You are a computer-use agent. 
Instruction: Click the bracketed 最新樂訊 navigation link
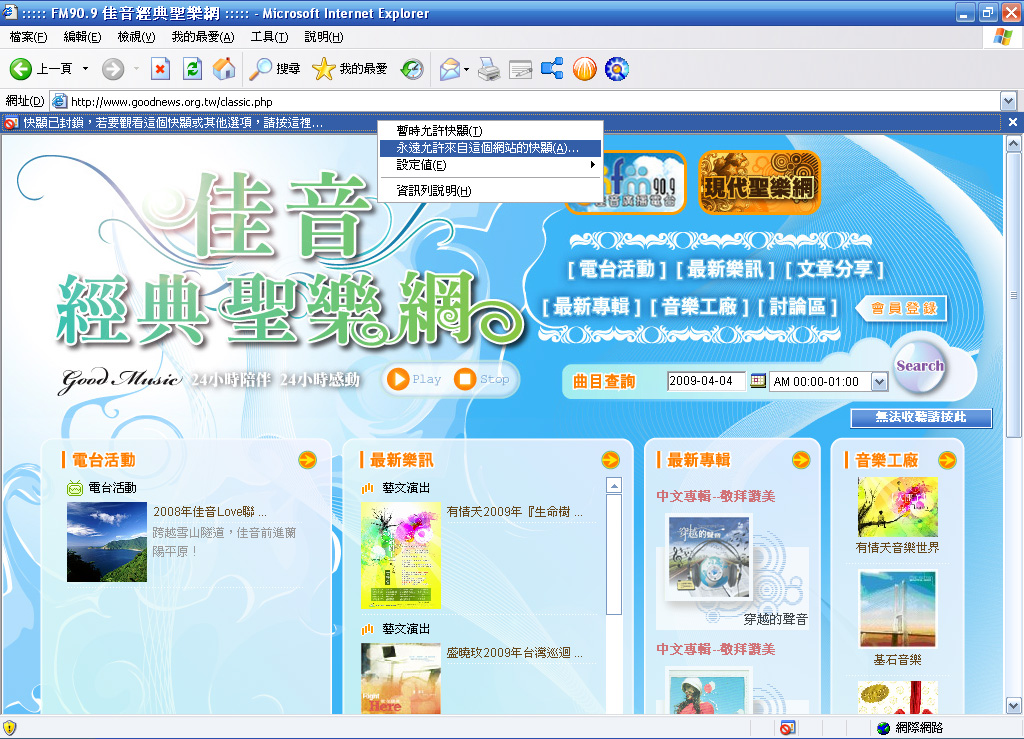click(725, 269)
